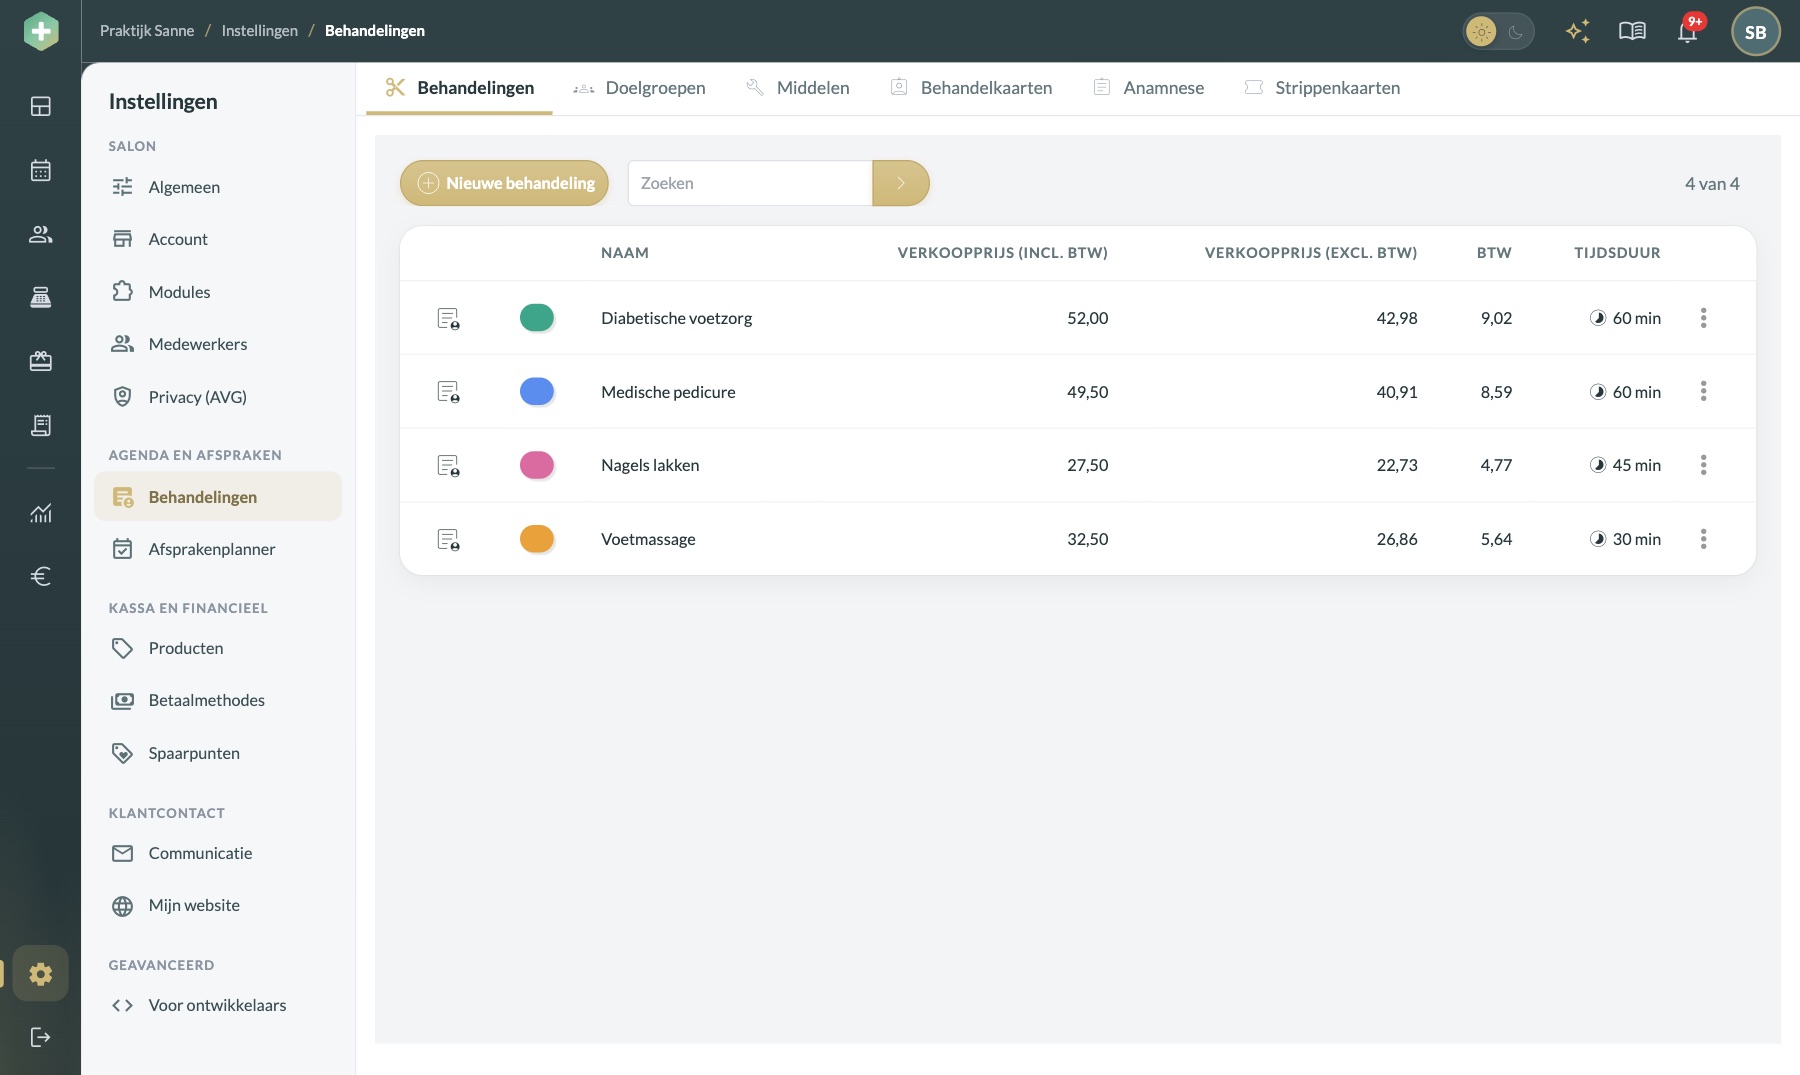The width and height of the screenshot is (1800, 1075).
Task: Click the blue color swatch of Medische pedicure
Action: pos(537,391)
